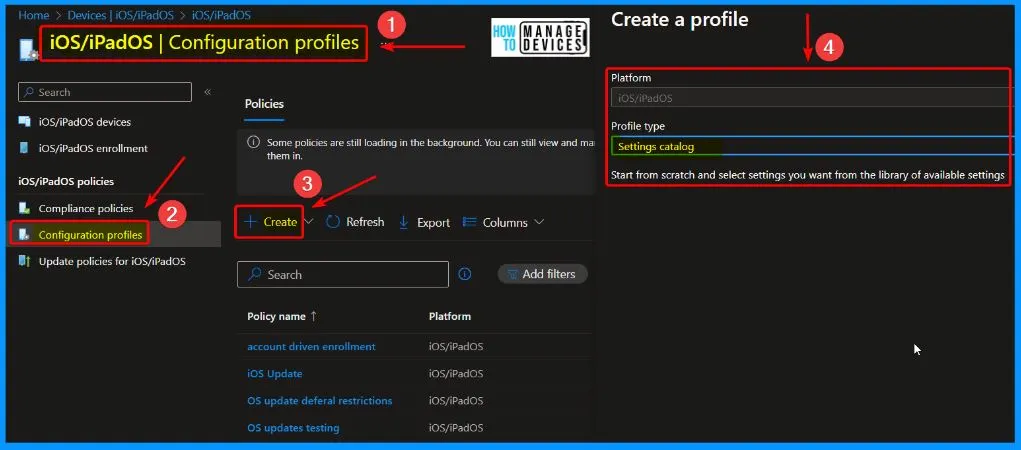
Task: Open iOS/iPadOS devices in sidebar
Action: coord(85,122)
